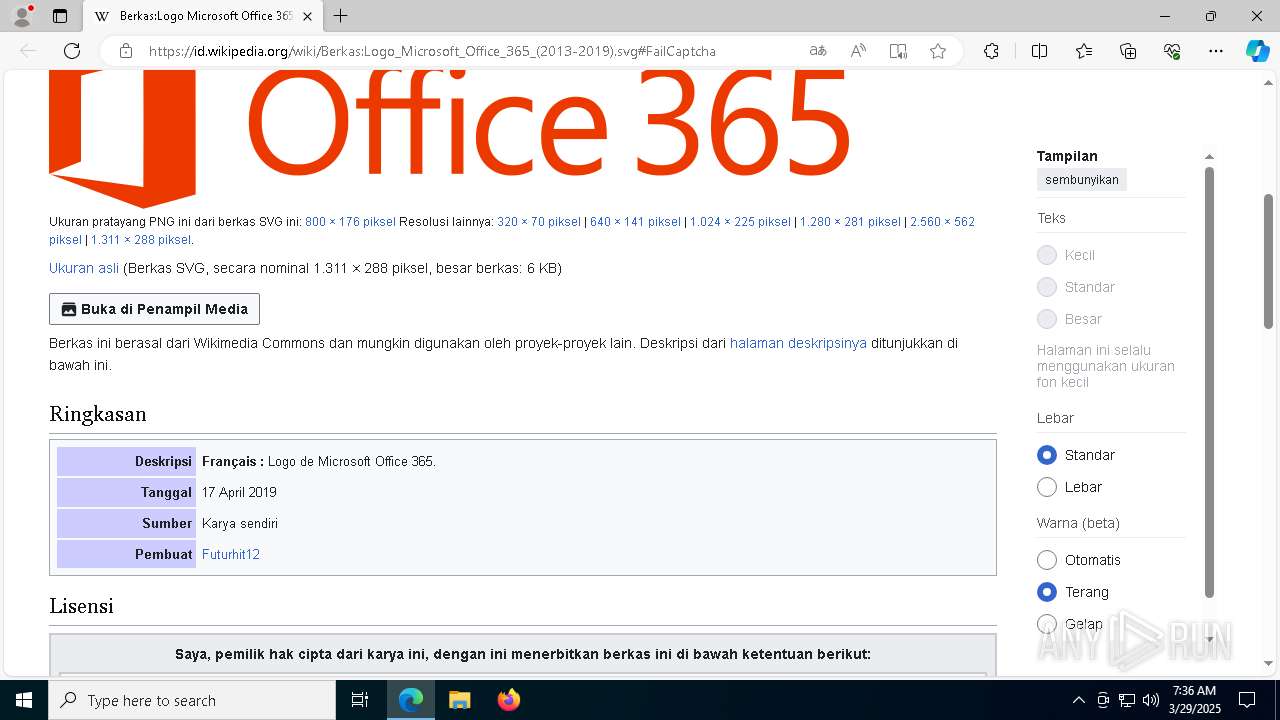This screenshot has width=1280, height=720.
Task: Open Browser essentials icon
Action: click(1172, 51)
